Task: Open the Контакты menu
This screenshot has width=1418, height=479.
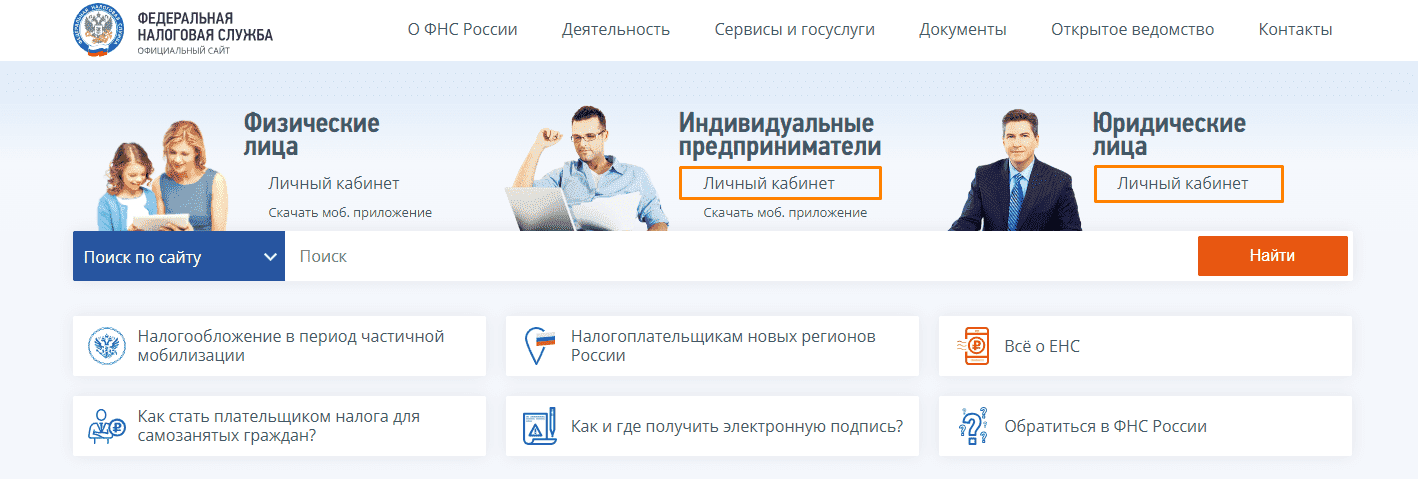Action: click(x=1296, y=29)
